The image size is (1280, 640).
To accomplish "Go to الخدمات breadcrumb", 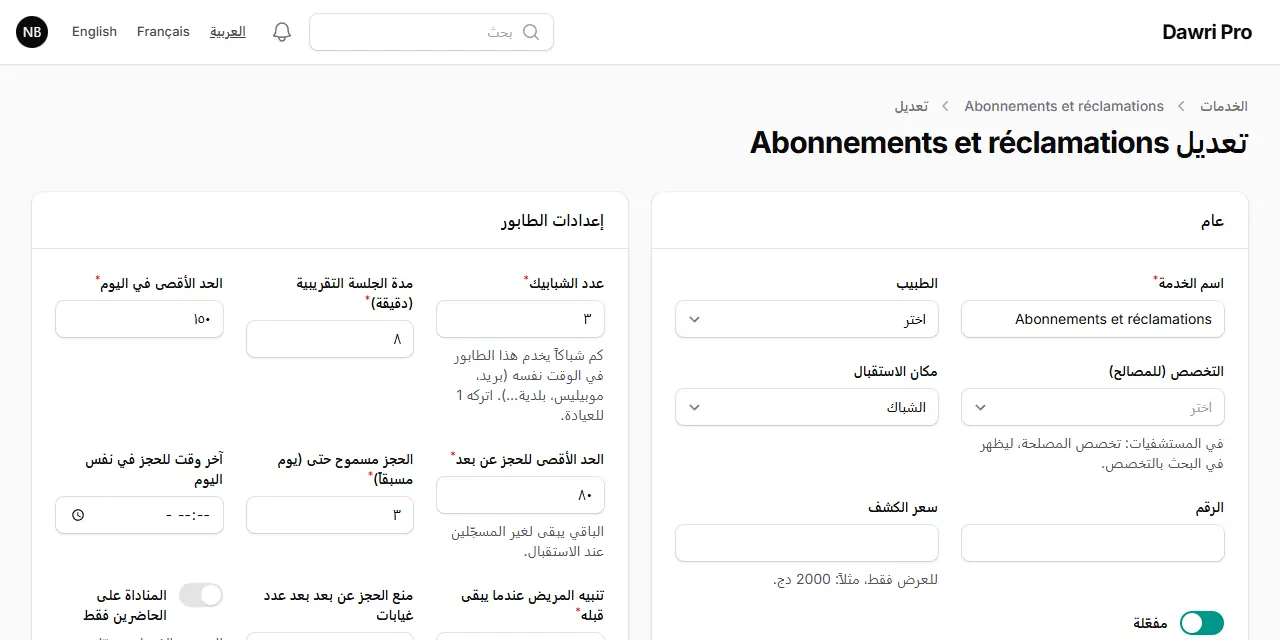I will click(1224, 106).
